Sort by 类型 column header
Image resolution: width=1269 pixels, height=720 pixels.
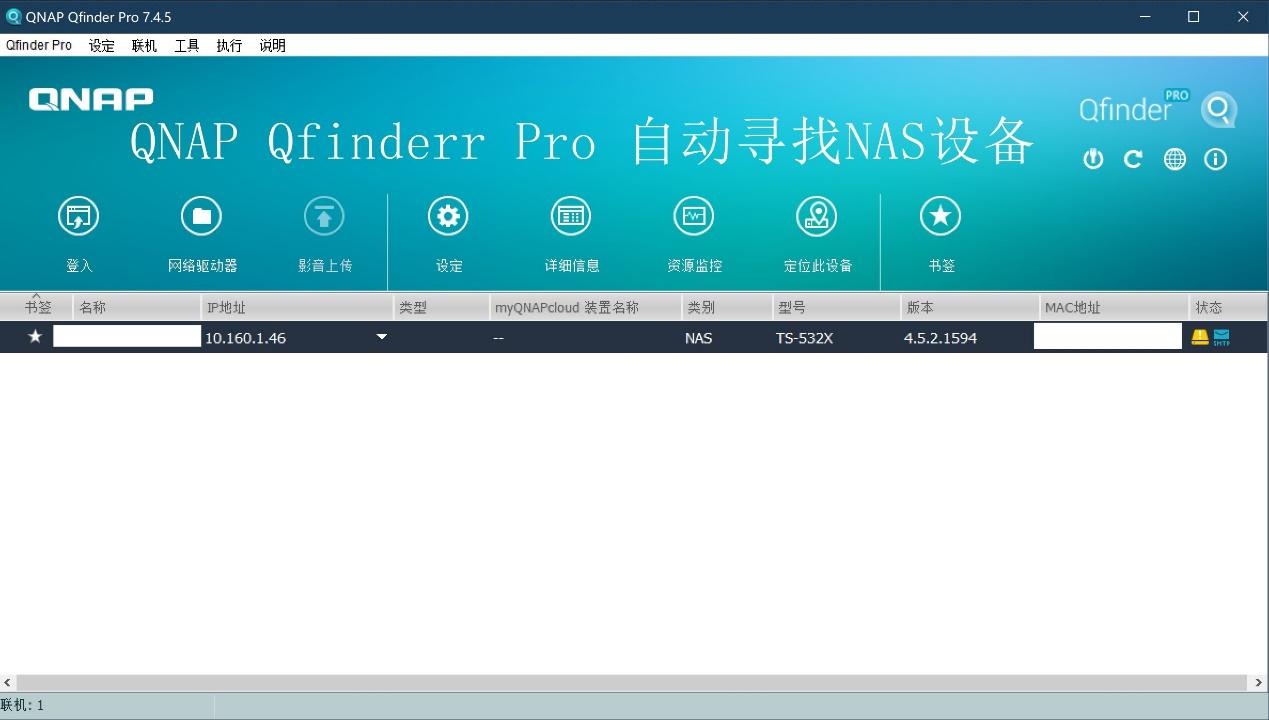[x=441, y=307]
